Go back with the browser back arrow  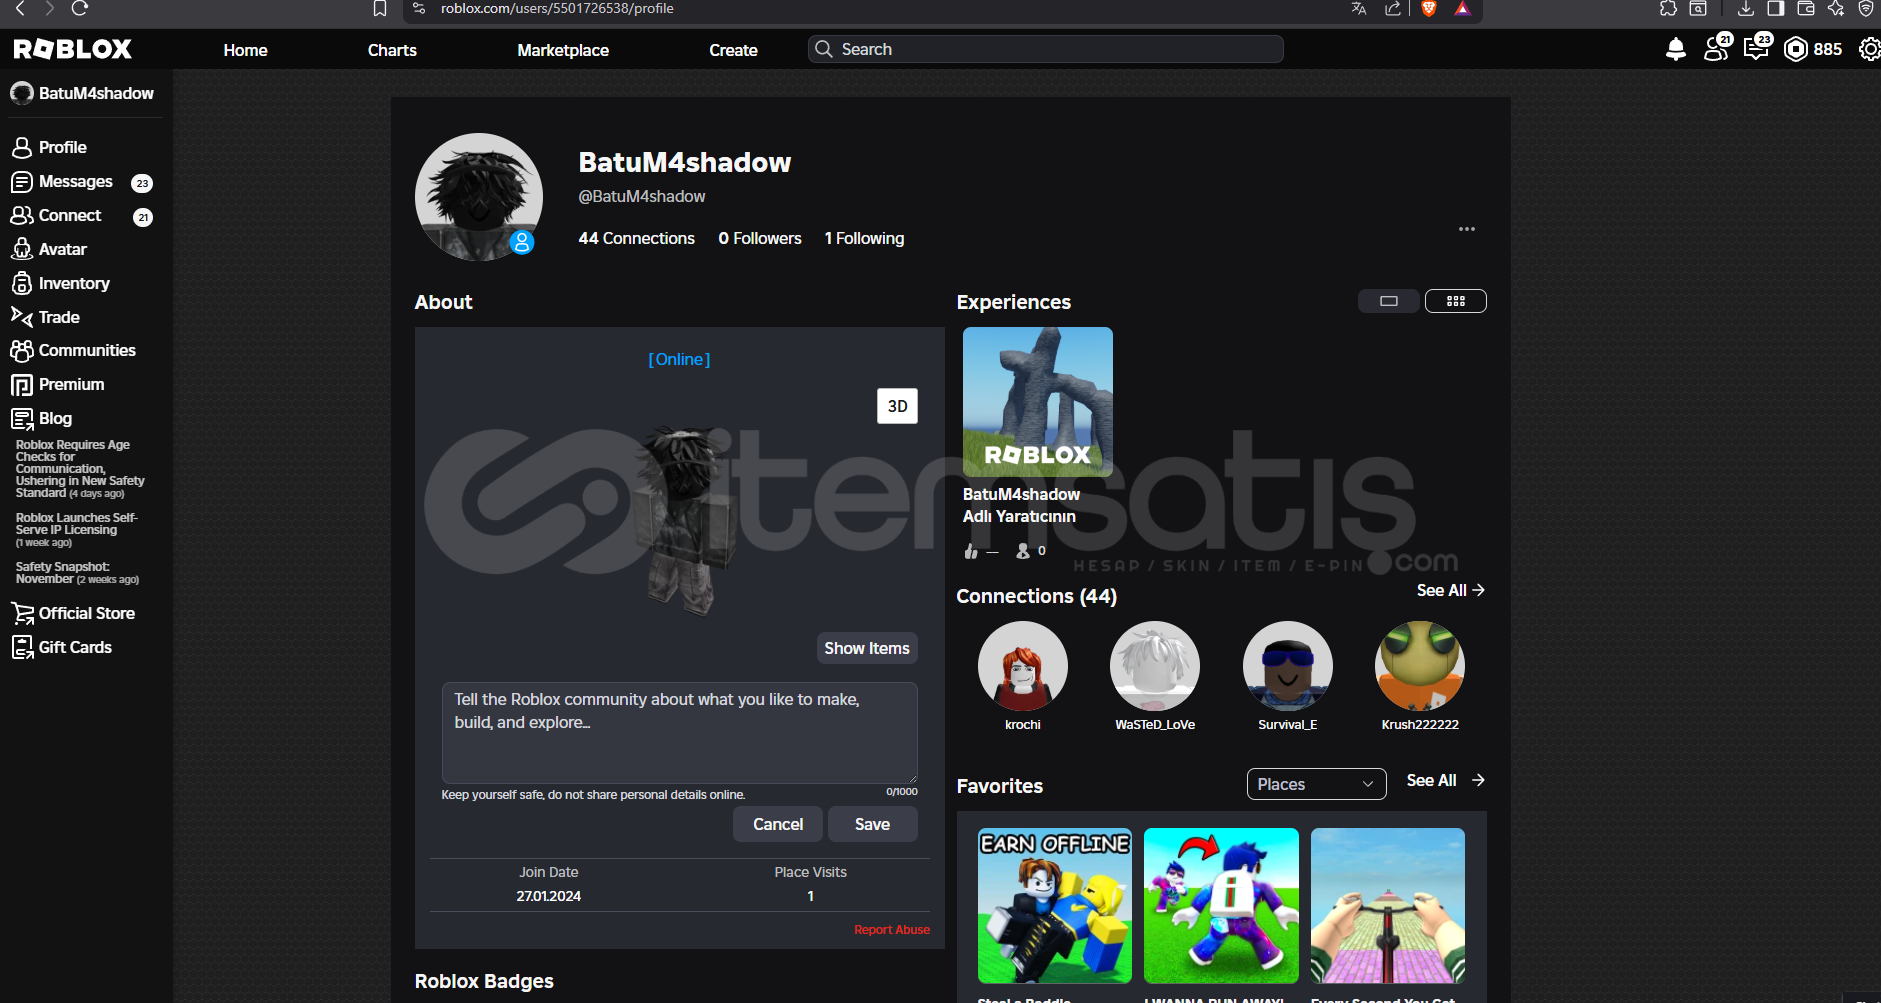tap(20, 8)
